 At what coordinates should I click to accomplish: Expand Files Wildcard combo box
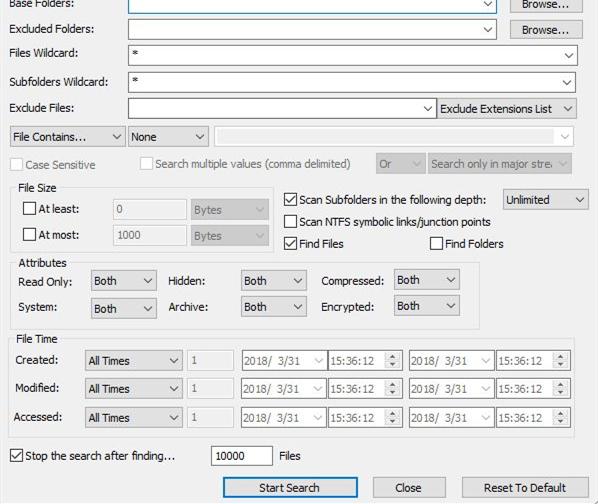(569, 56)
